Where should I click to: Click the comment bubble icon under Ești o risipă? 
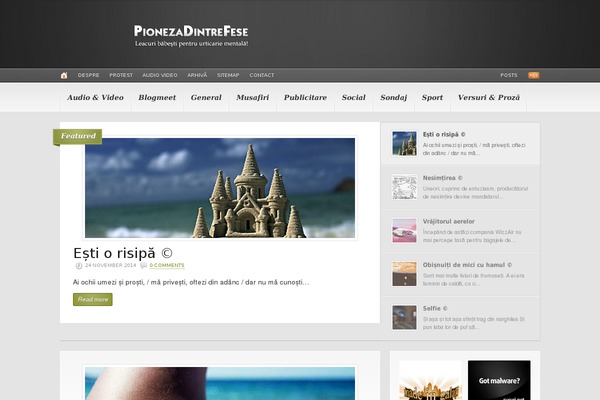(143, 265)
